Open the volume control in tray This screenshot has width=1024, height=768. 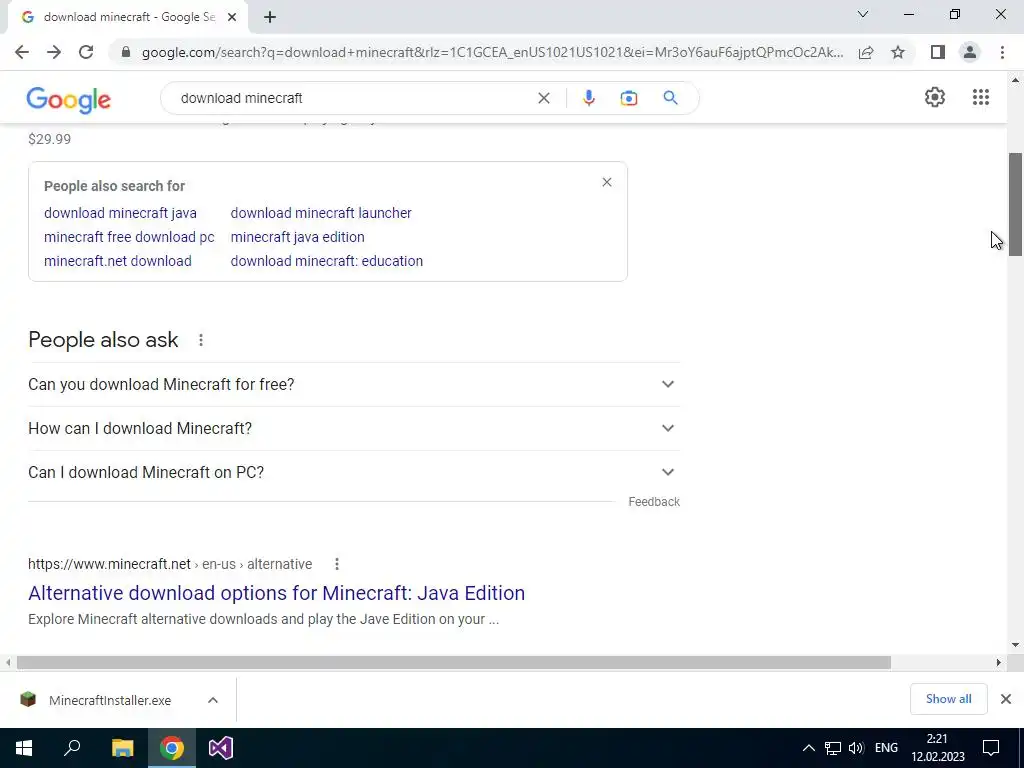(x=856, y=748)
